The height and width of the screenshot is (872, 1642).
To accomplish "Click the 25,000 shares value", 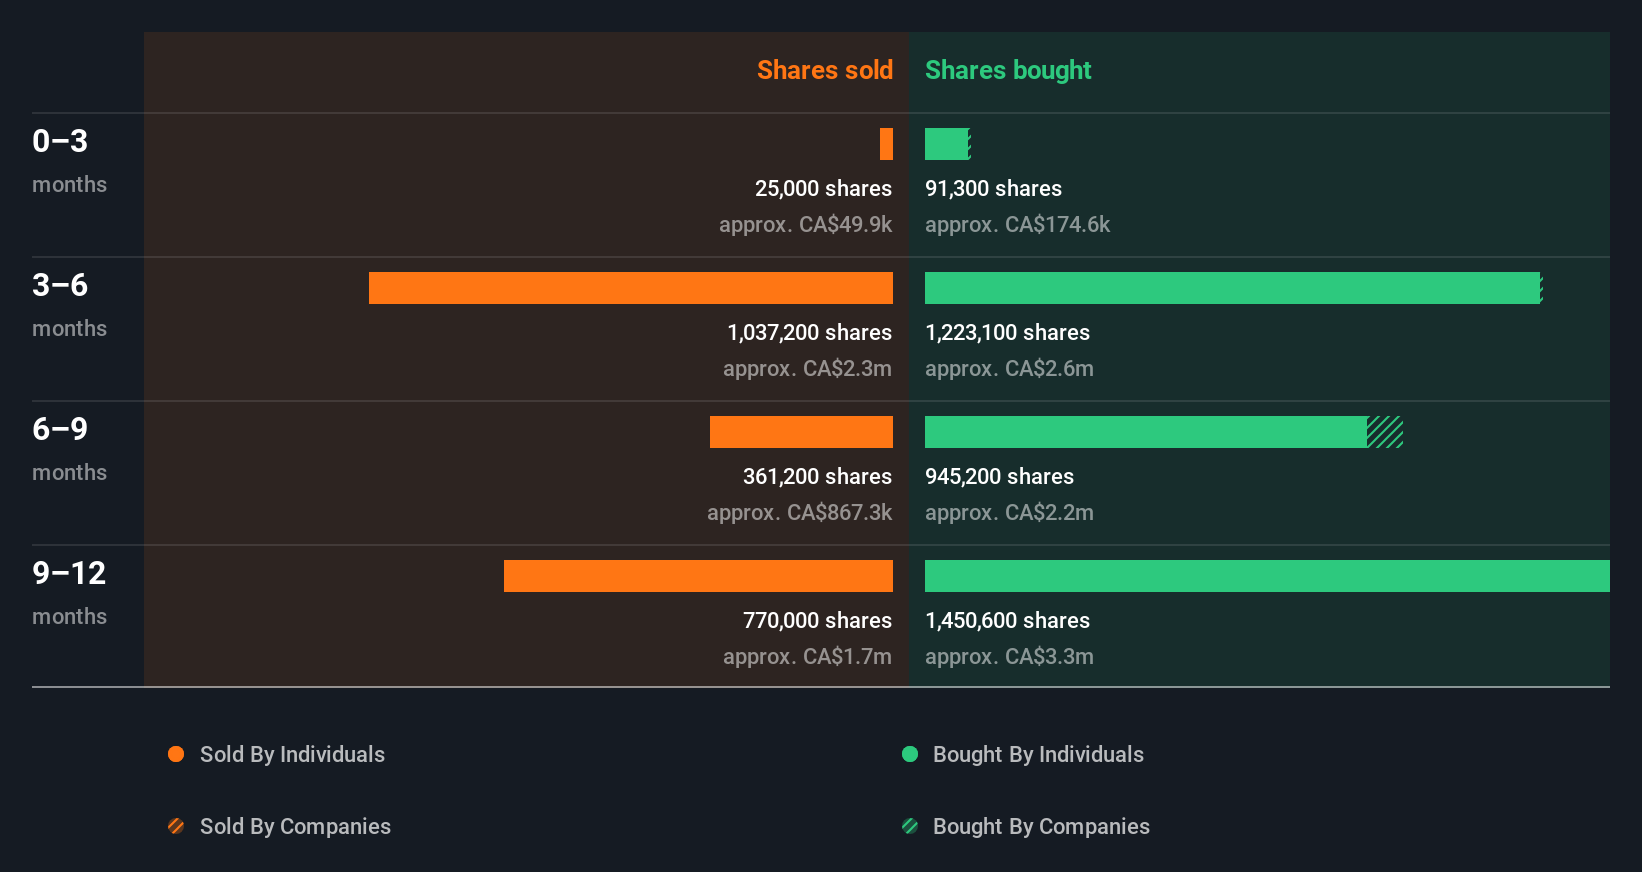I will point(823,188).
